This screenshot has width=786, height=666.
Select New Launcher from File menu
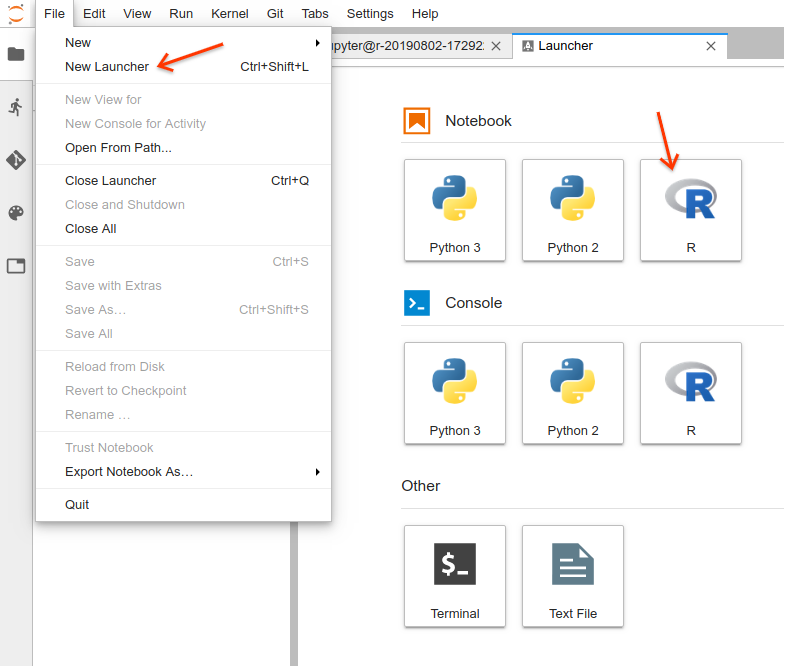[107, 67]
